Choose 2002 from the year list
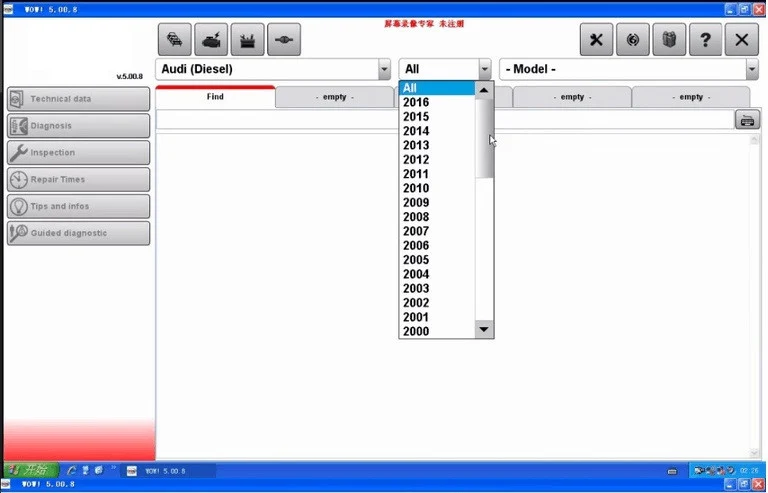This screenshot has height=493, width=768. 437,303
